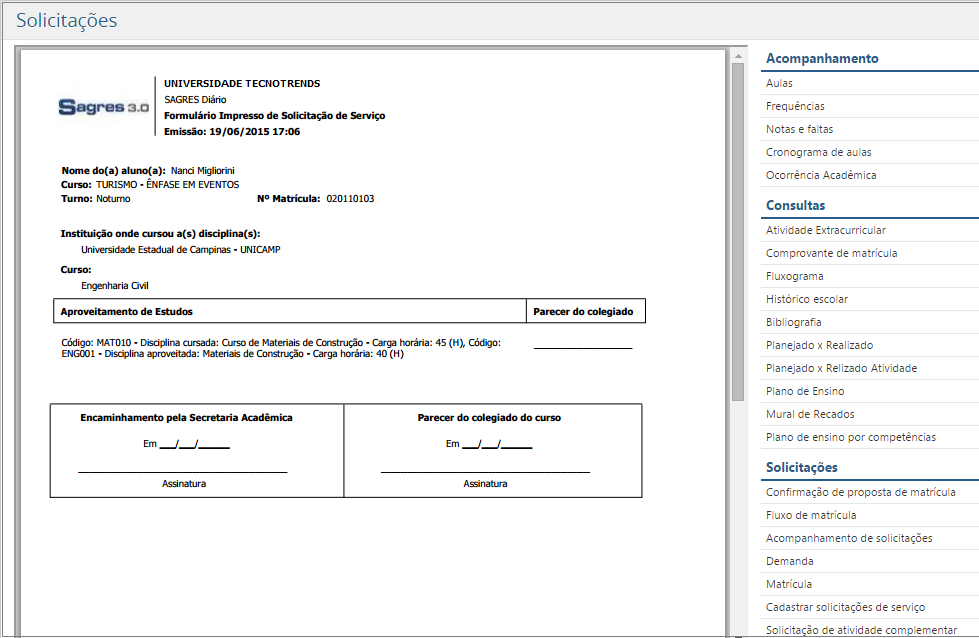This screenshot has height=638, width=979.
Task: Select the Solicitações section header
Action: coord(800,465)
